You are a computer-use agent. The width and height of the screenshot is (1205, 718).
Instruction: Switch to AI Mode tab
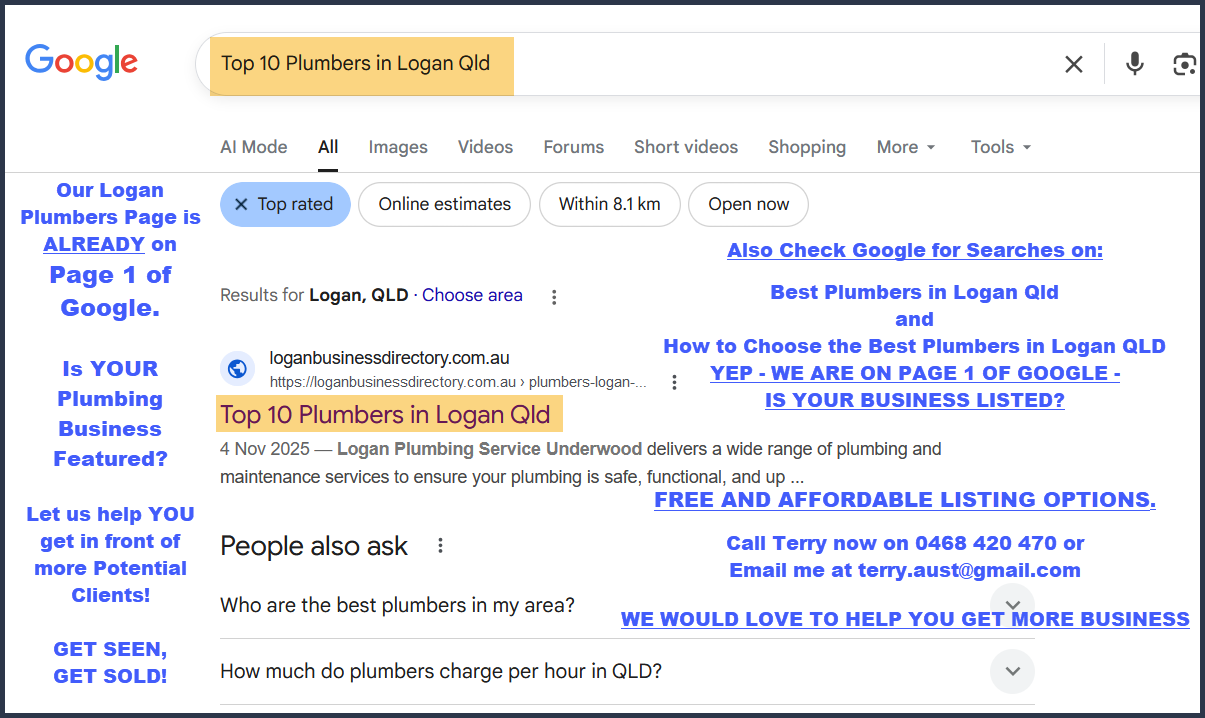click(253, 147)
